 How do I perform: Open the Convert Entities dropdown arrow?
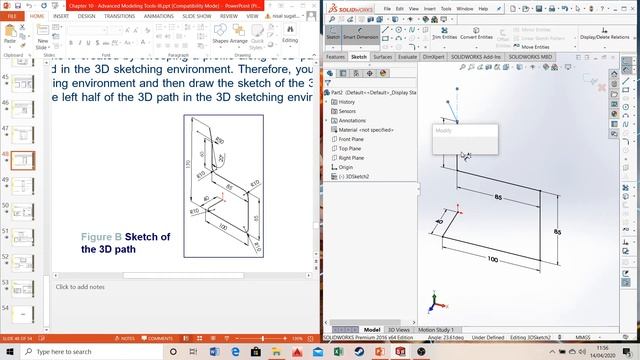476,47
